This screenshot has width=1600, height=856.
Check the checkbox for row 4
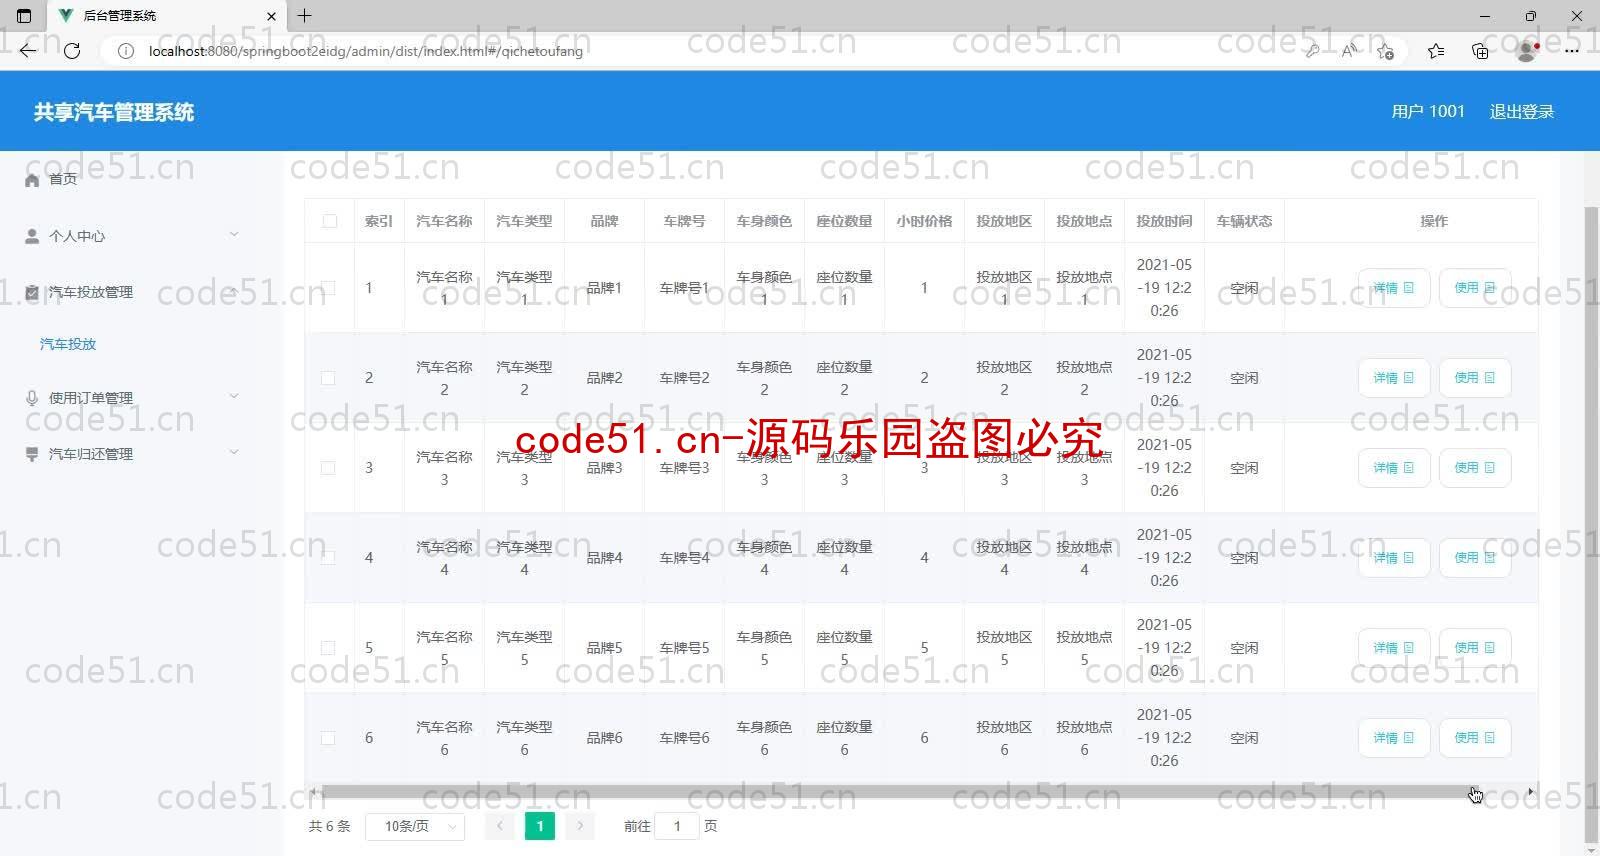point(328,558)
